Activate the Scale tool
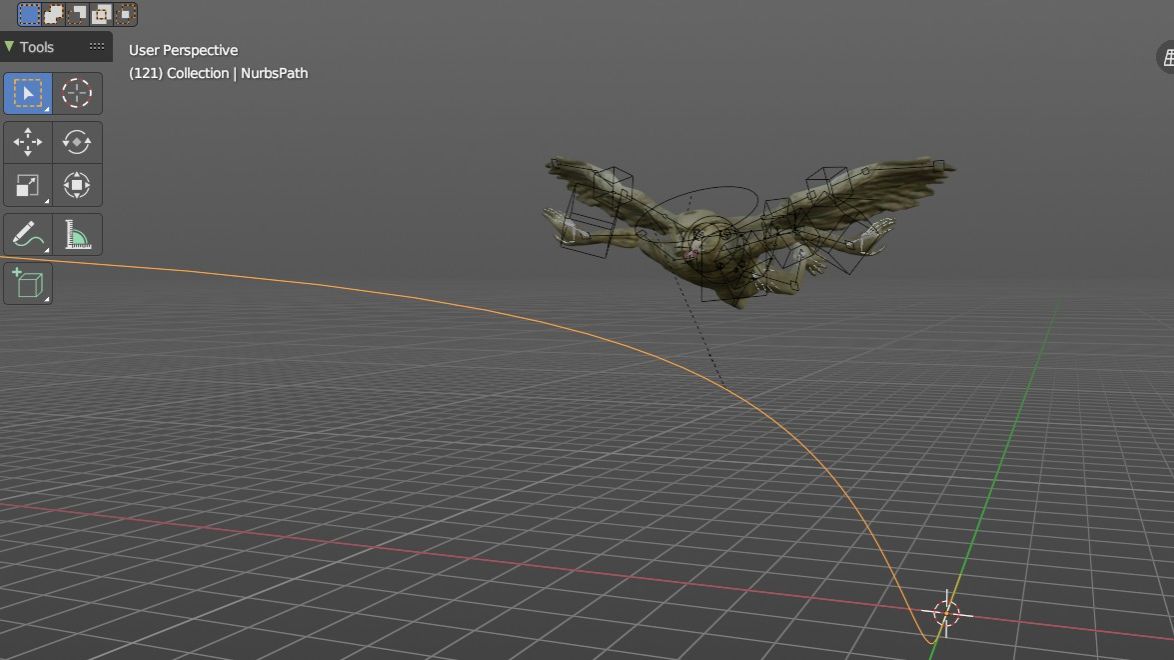Screen dimensions: 1174x660 [x=28, y=185]
